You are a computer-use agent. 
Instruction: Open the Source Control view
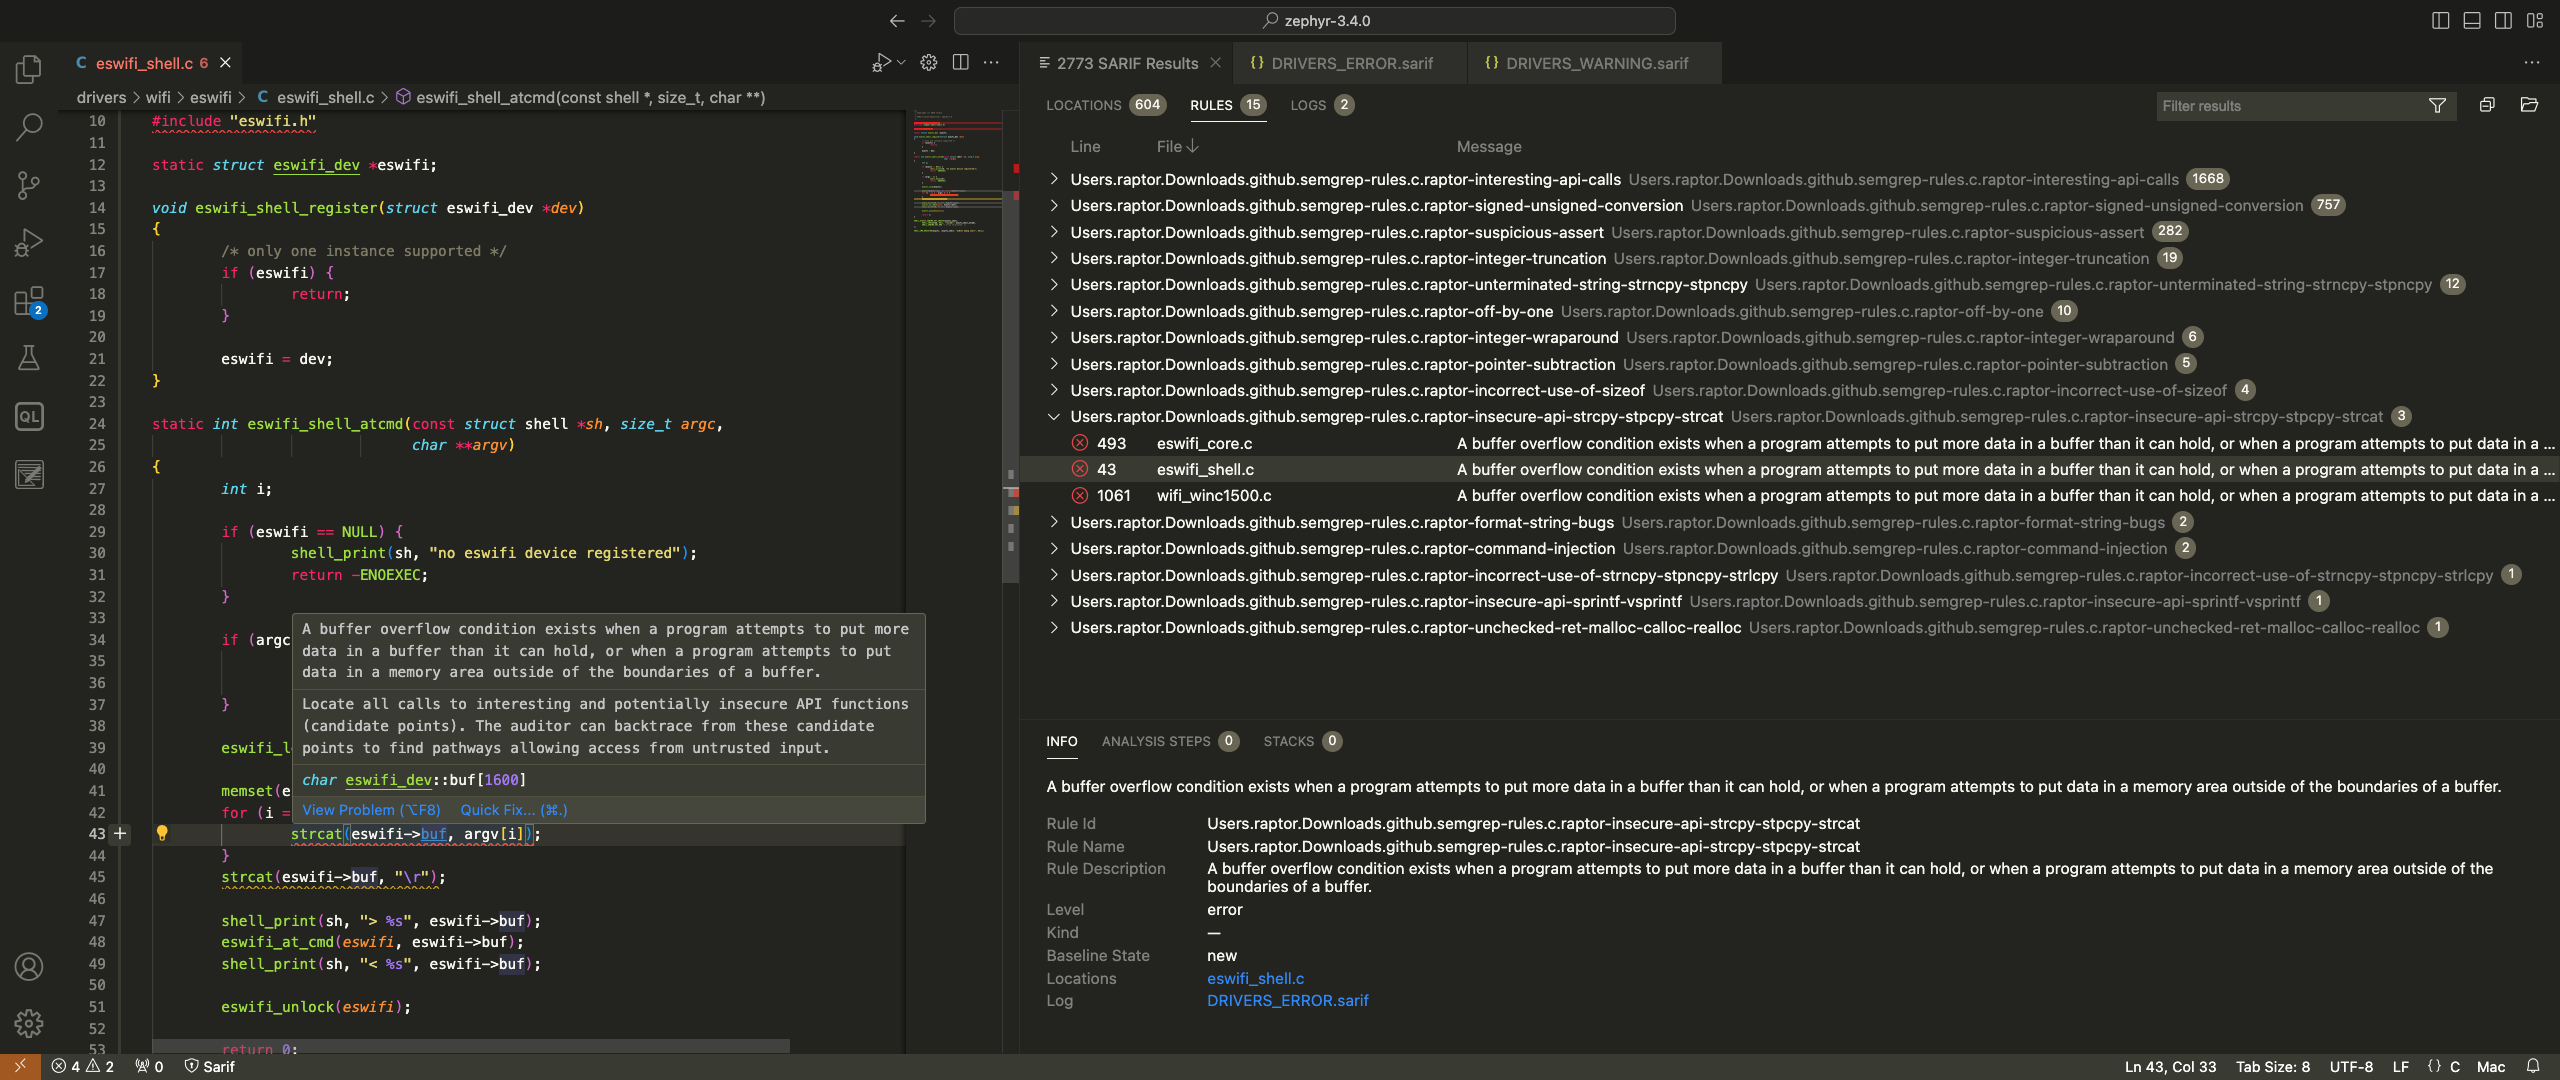29,184
